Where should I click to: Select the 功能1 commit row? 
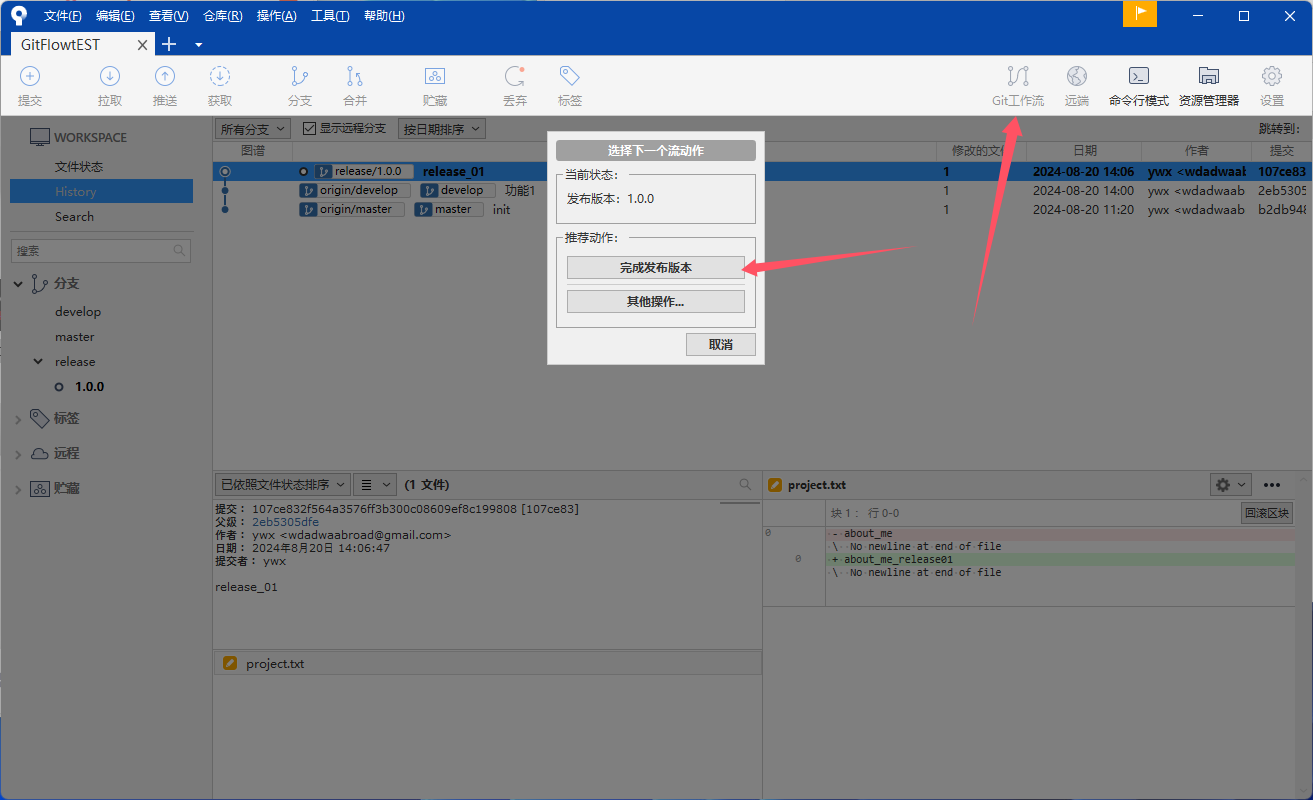762,190
